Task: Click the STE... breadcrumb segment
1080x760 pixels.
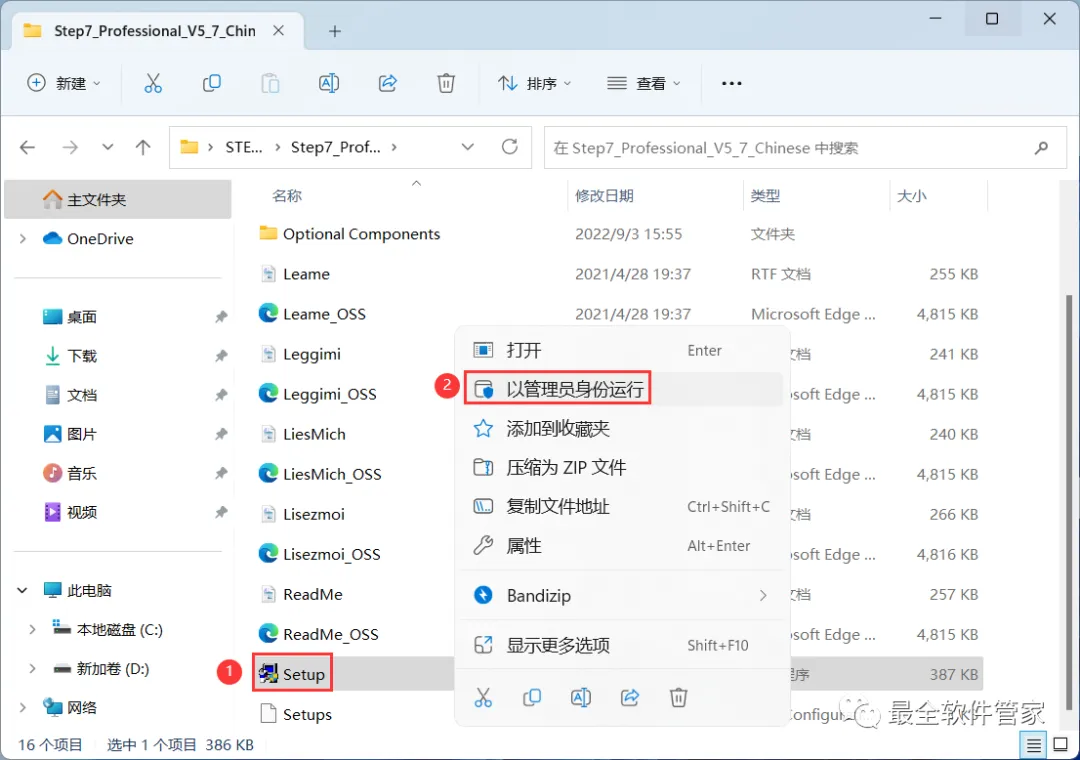Action: pos(244,147)
